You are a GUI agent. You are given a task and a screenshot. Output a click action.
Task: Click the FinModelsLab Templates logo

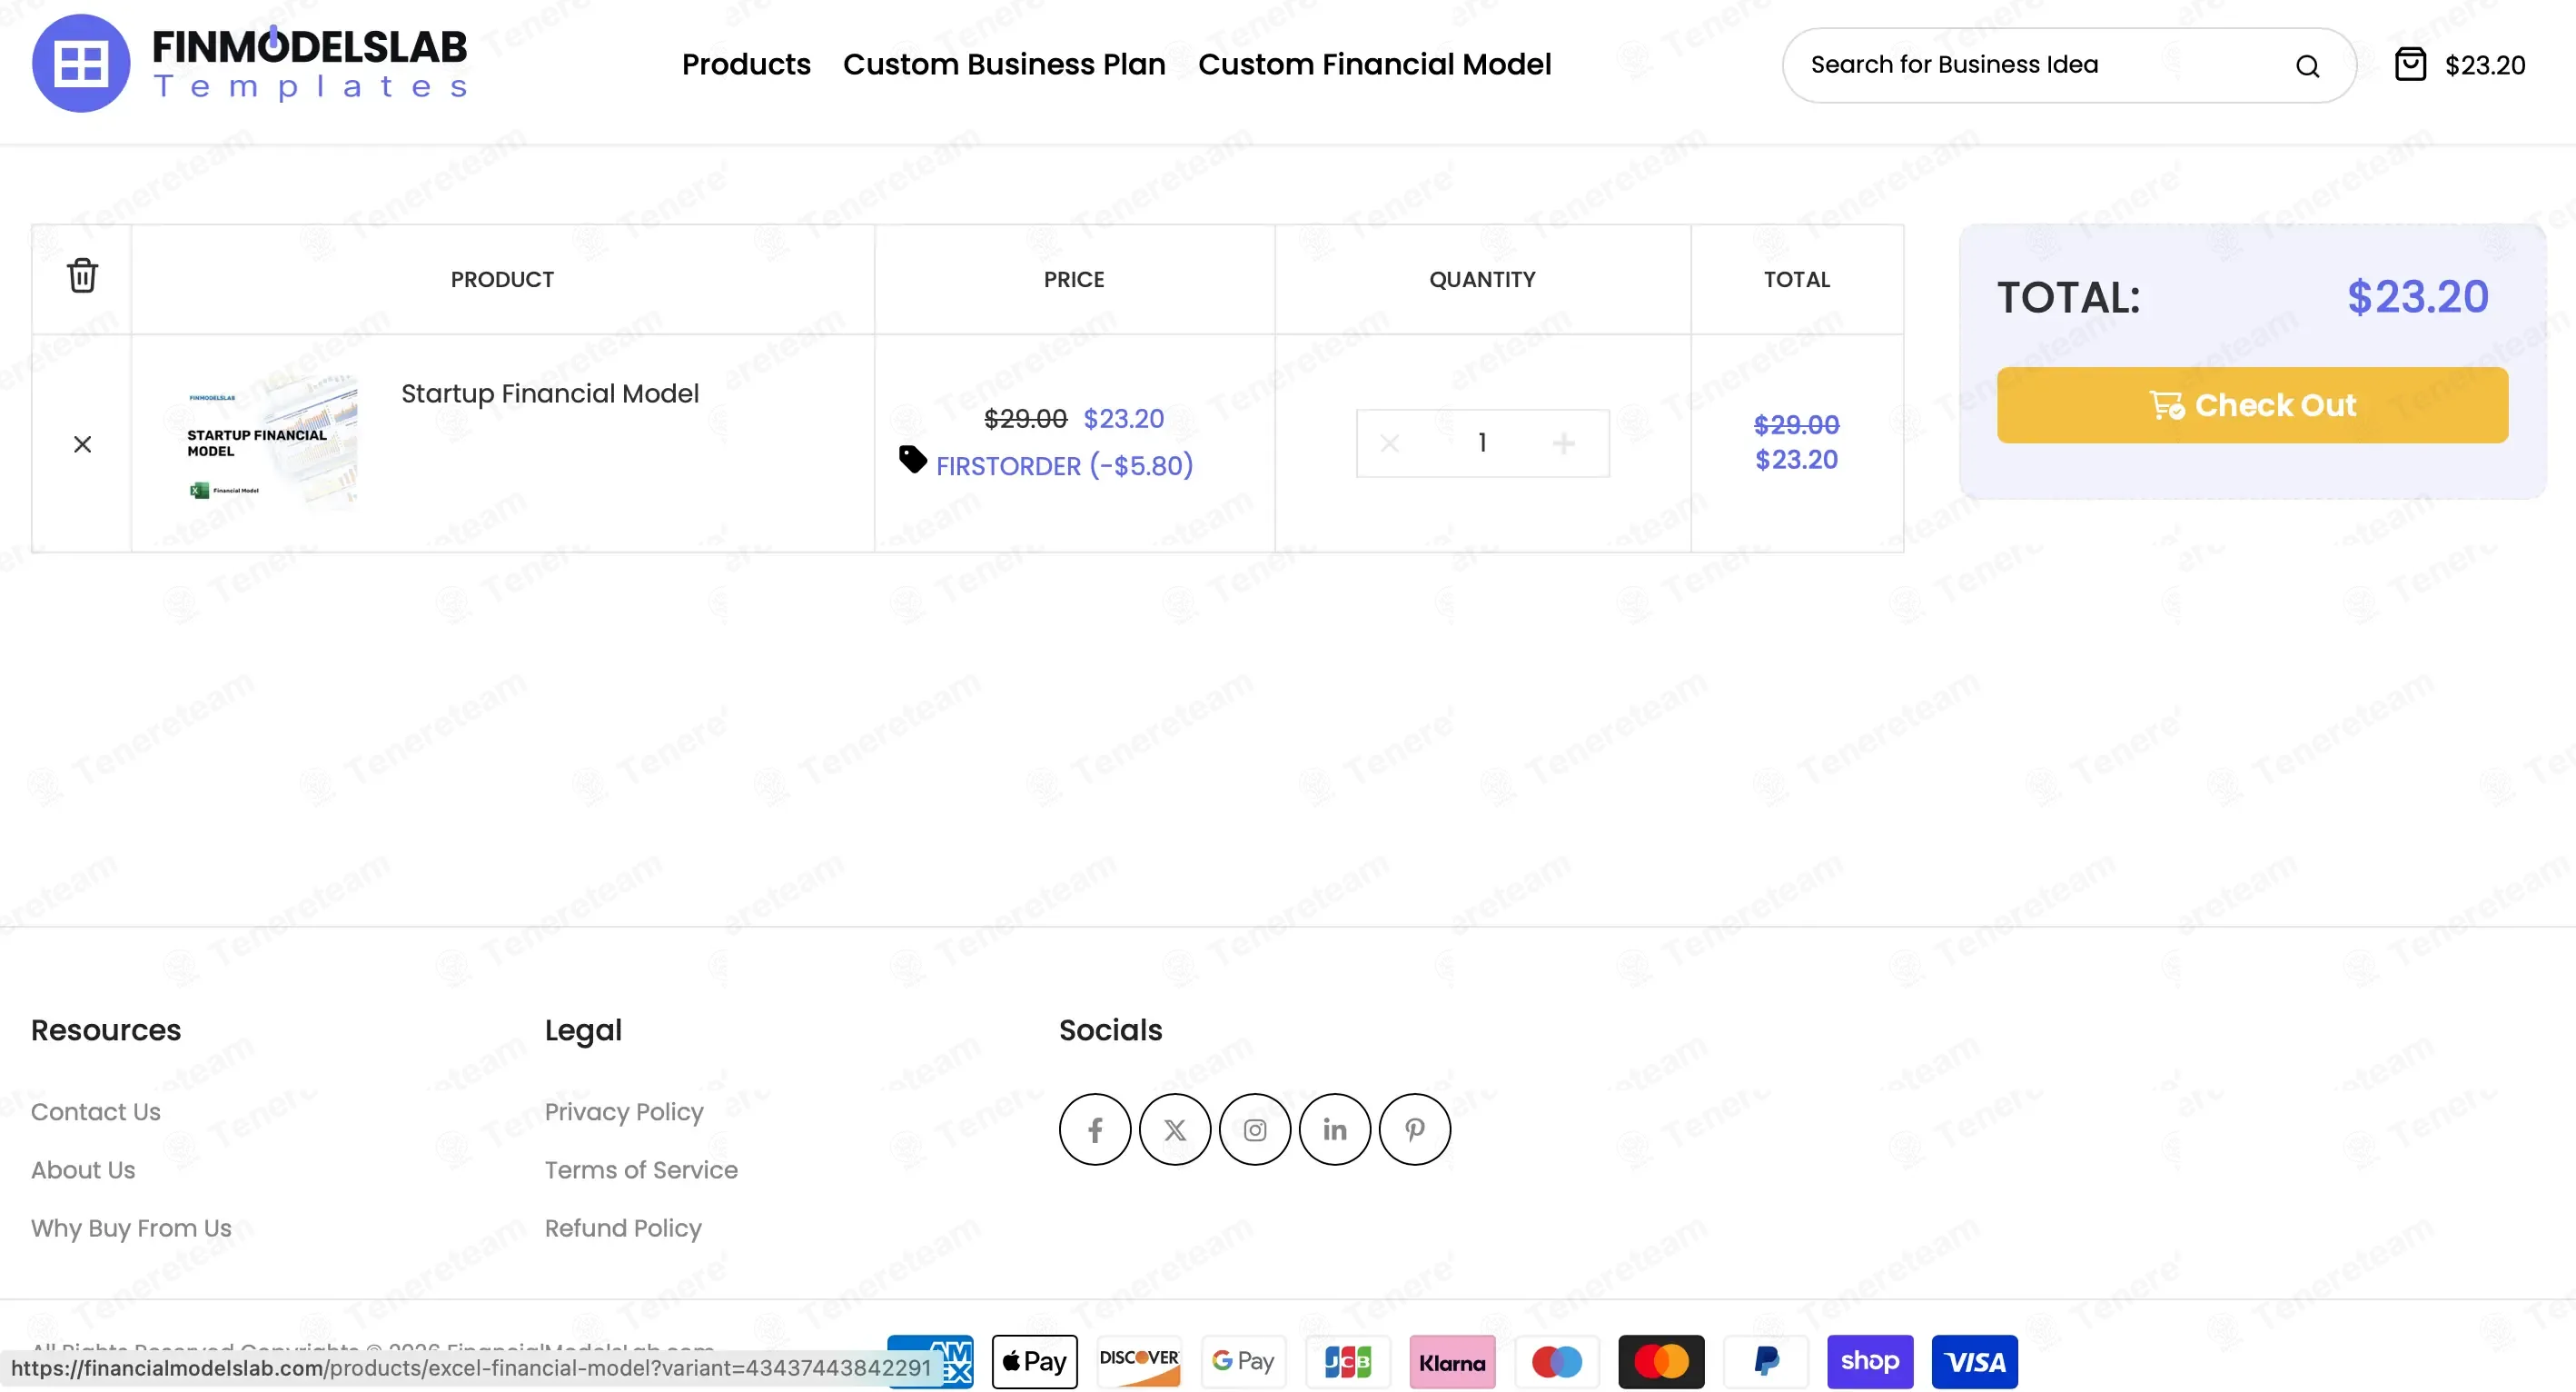pos(250,63)
